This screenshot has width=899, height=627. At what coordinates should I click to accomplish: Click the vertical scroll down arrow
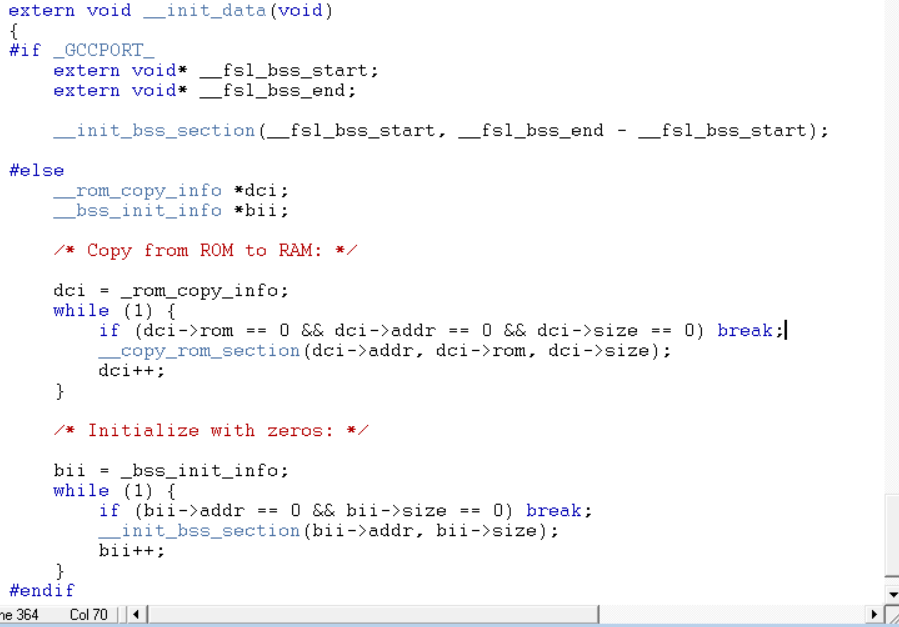tap(892, 594)
